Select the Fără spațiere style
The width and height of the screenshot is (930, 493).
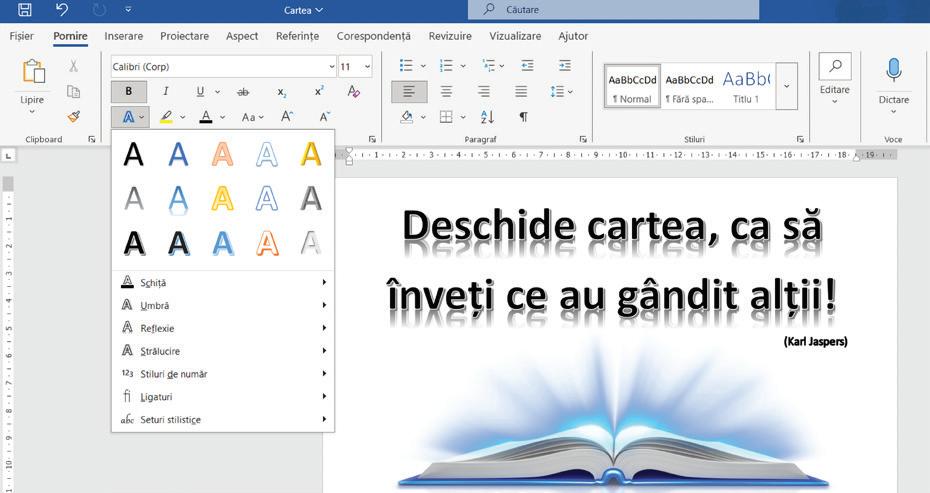point(689,87)
